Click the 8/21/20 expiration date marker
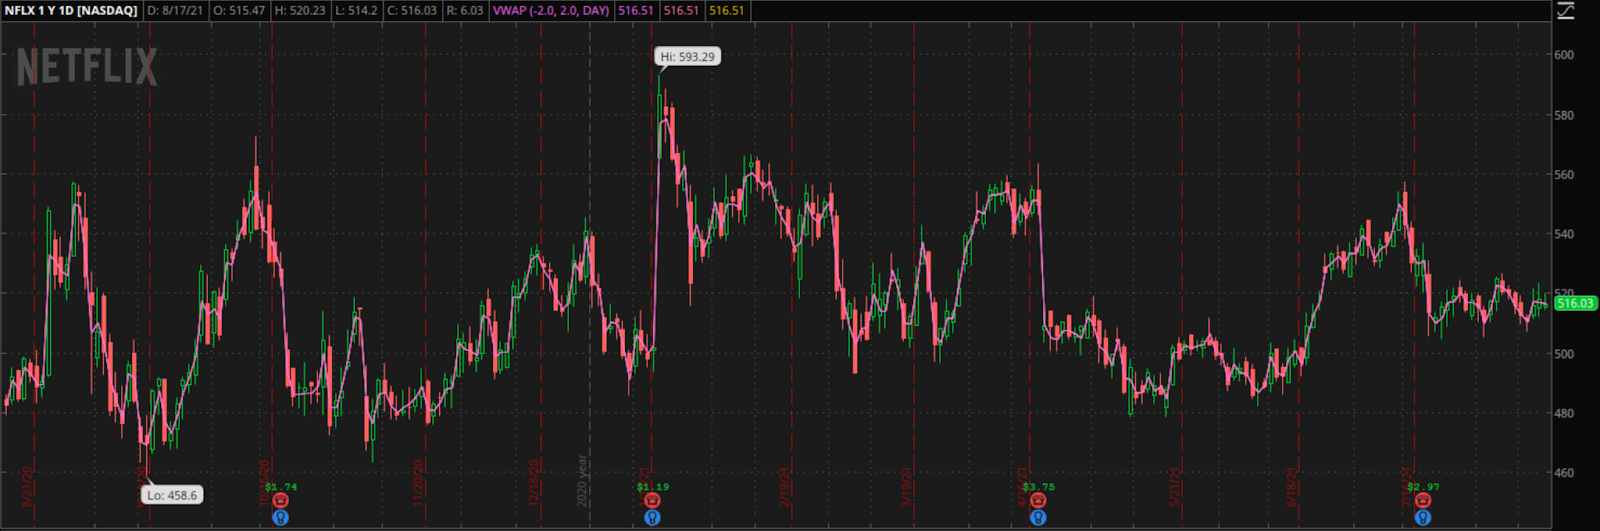Viewport: 1600px width, 531px height. click(27, 485)
